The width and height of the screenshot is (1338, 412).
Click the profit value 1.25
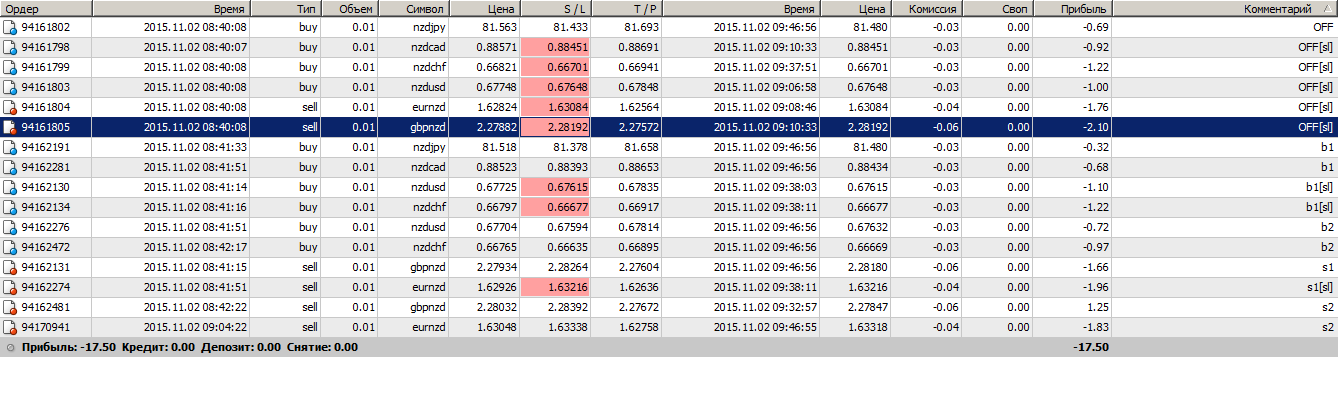[1098, 307]
